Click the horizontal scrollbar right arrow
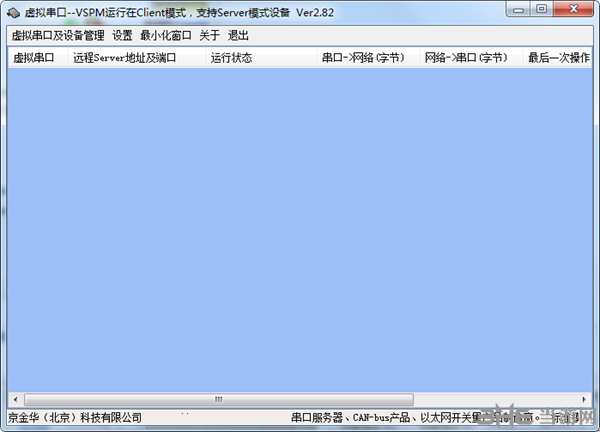 click(584, 400)
